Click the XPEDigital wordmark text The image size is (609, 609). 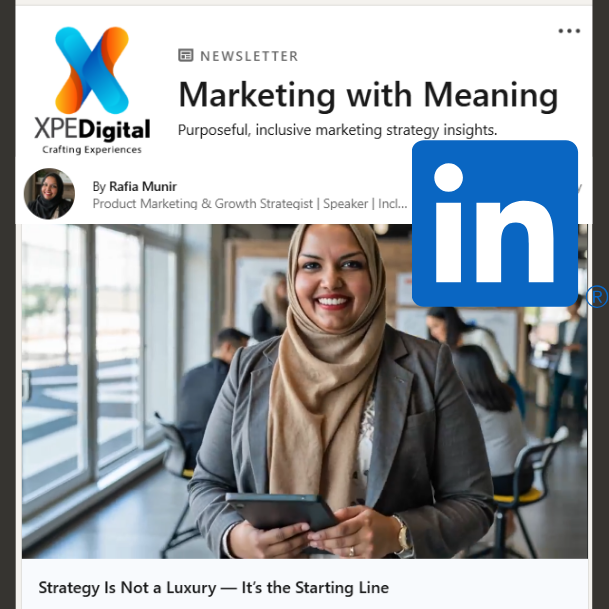coord(92,129)
